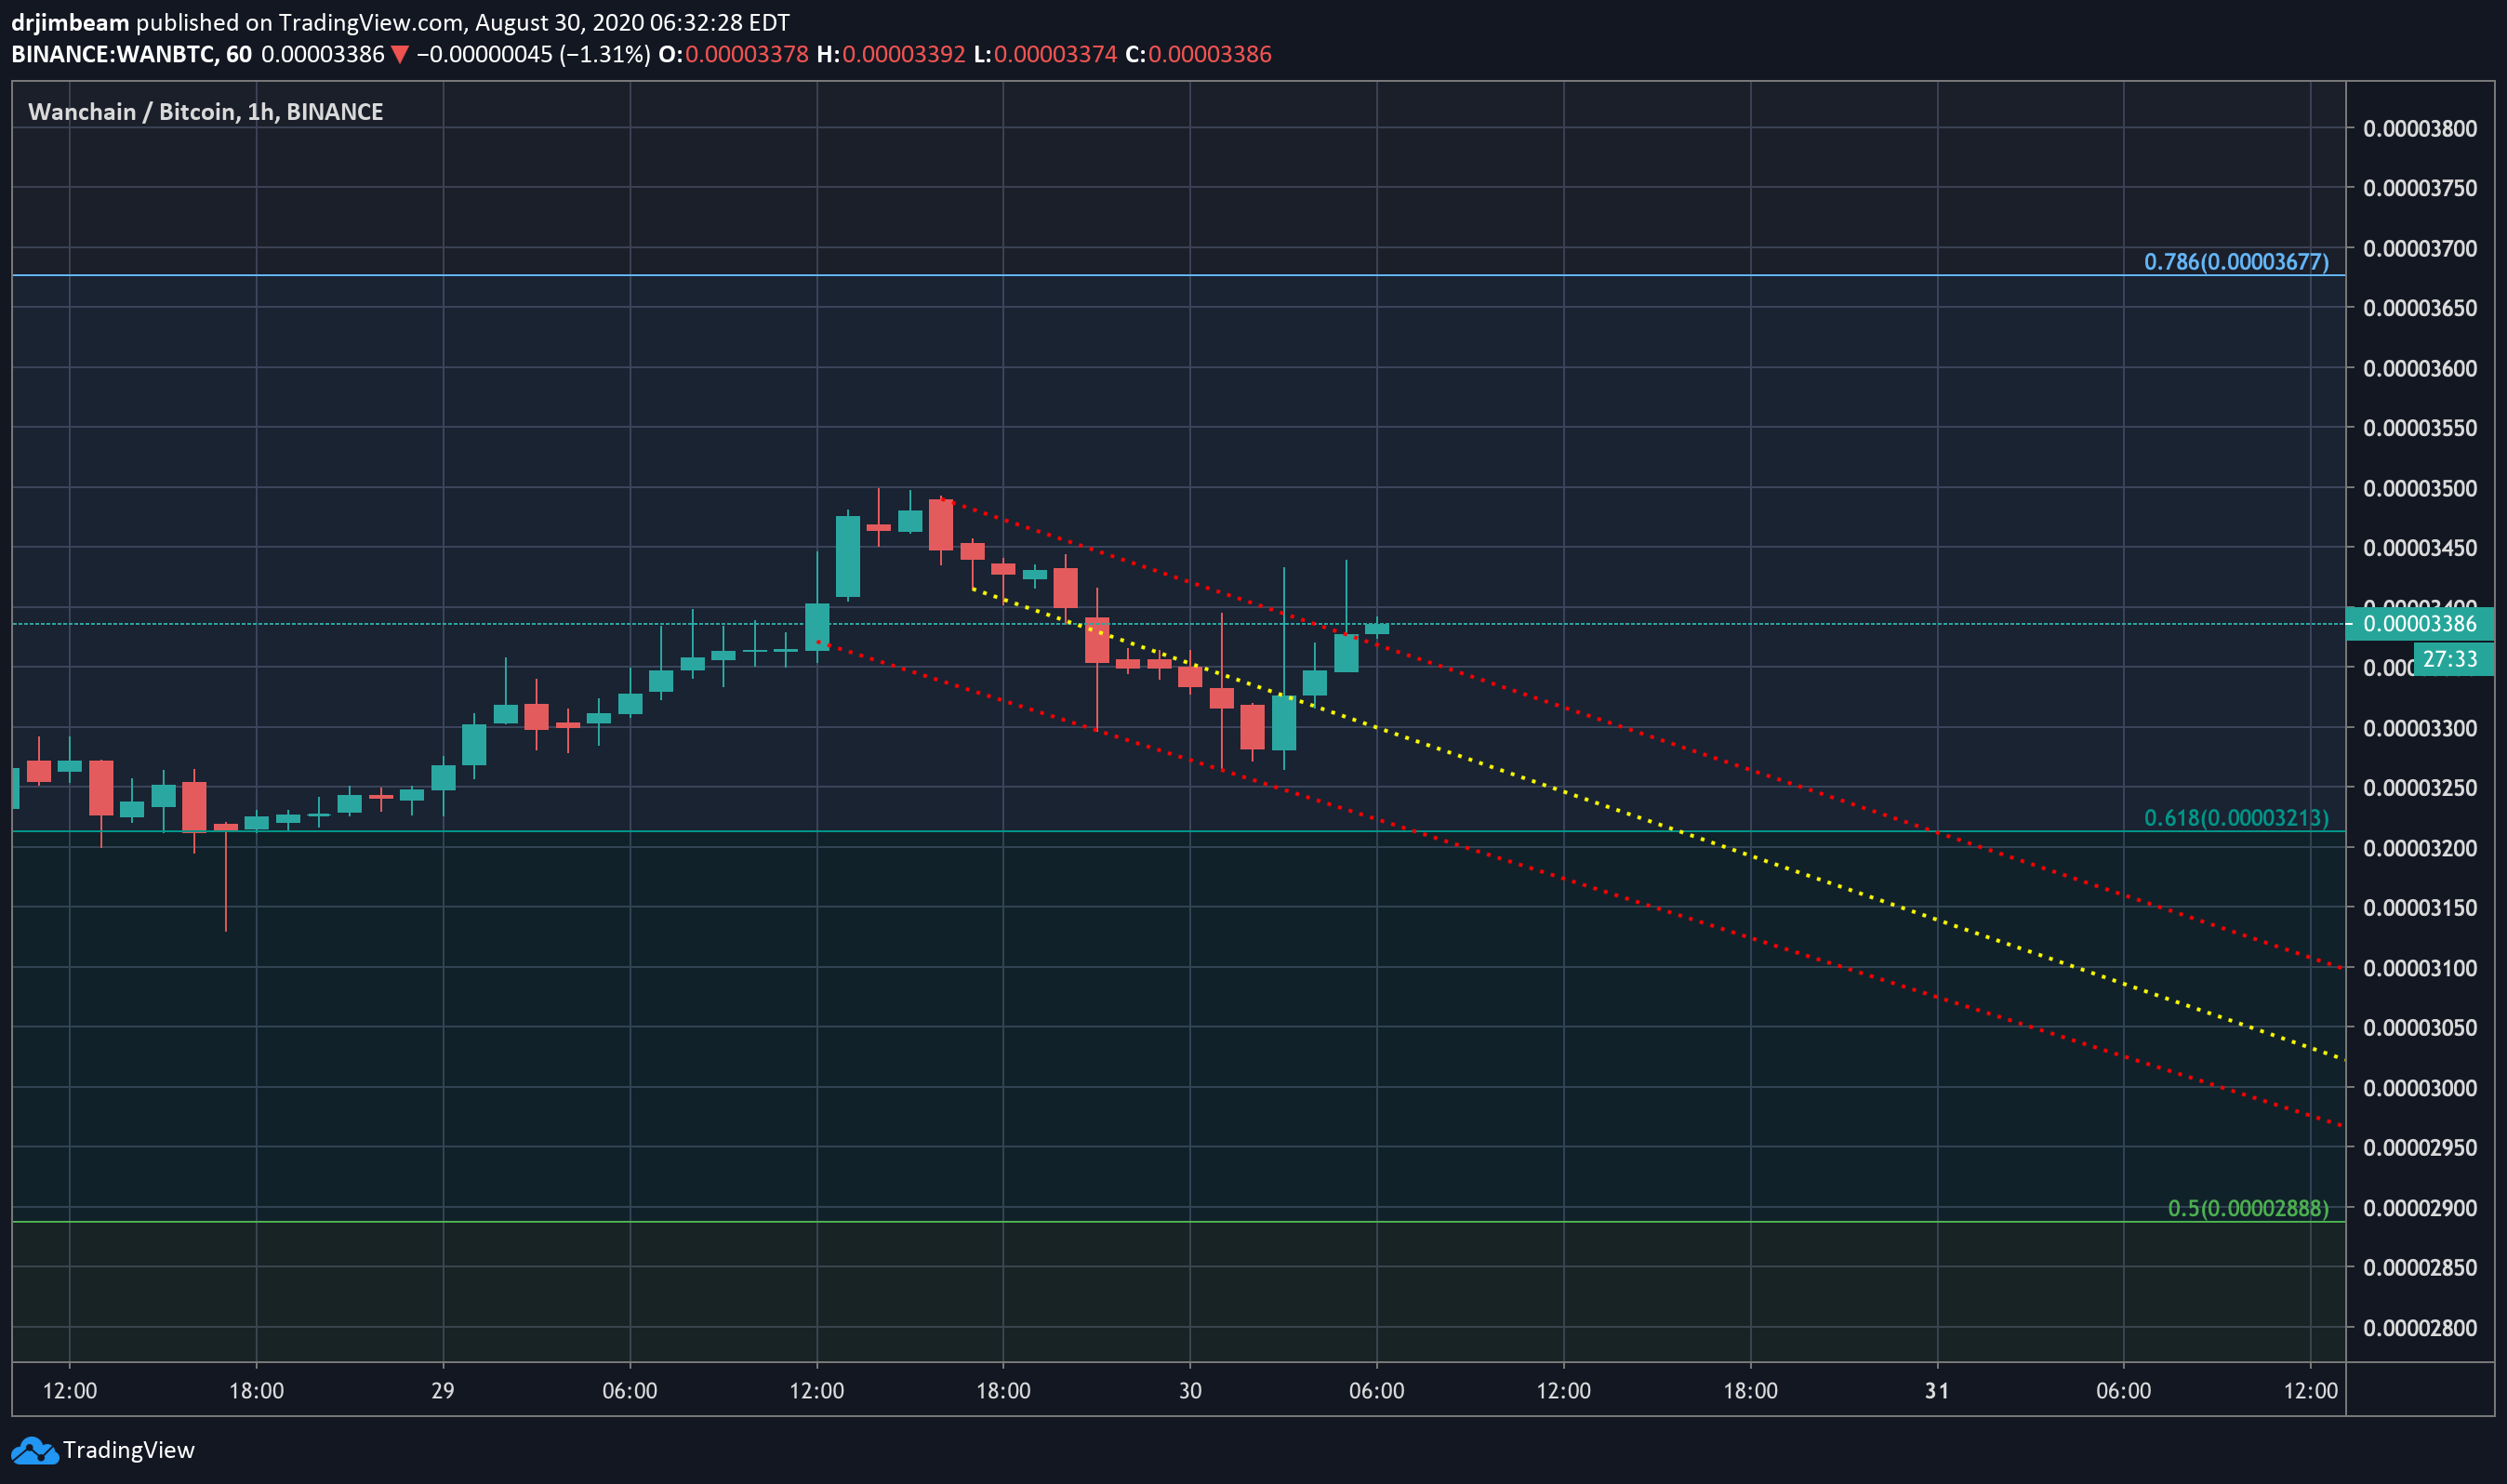Click the 0.00003750 price axis label

(2420, 188)
